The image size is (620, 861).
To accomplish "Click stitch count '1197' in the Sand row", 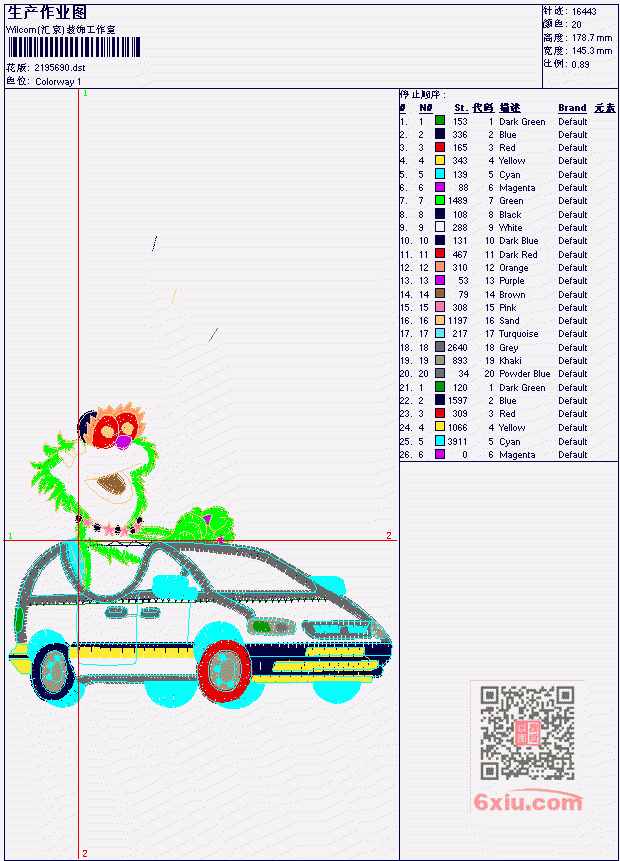I will pyautogui.click(x=458, y=321).
